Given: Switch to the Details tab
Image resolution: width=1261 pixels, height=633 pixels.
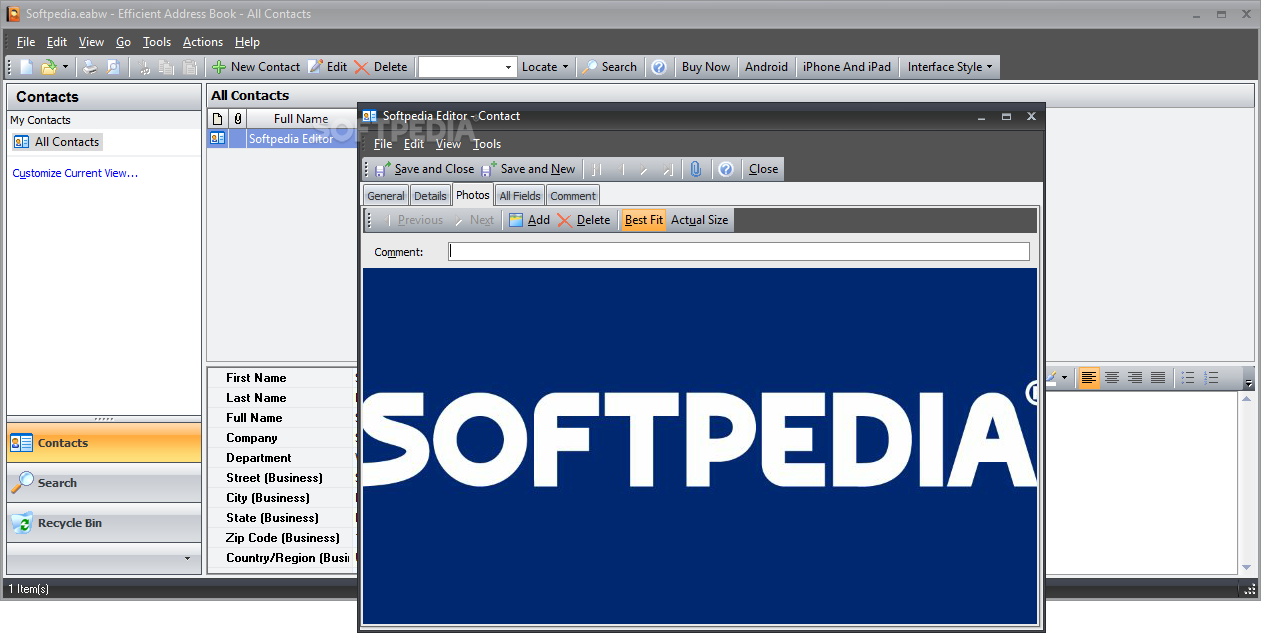Looking at the screenshot, I should click(430, 196).
